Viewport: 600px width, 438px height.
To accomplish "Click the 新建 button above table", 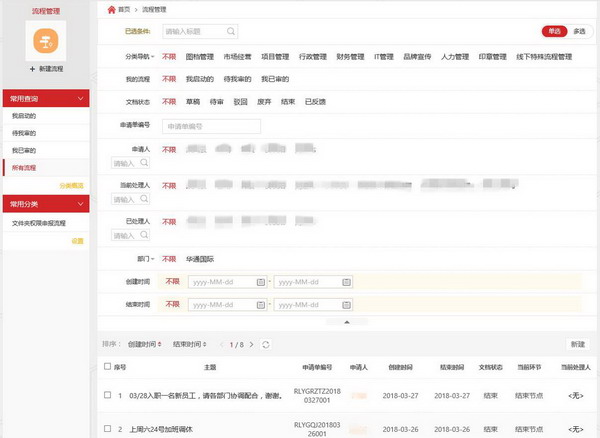I will coord(577,344).
